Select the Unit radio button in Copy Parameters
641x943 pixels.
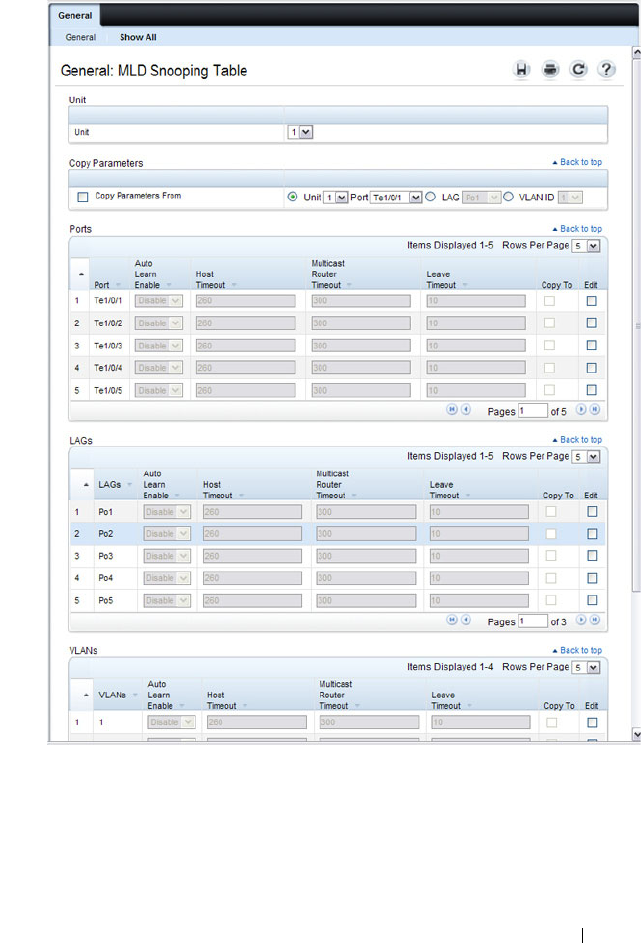tap(292, 197)
